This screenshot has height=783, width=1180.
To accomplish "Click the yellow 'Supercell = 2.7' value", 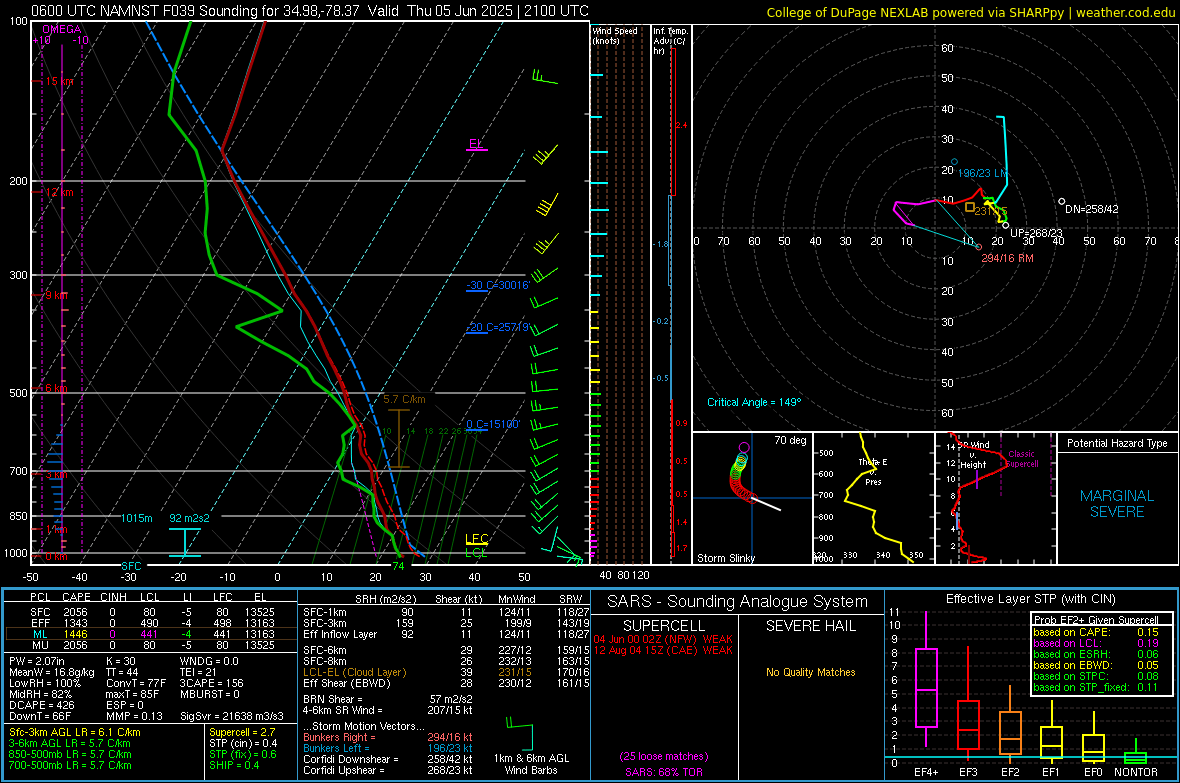I will click(x=242, y=733).
